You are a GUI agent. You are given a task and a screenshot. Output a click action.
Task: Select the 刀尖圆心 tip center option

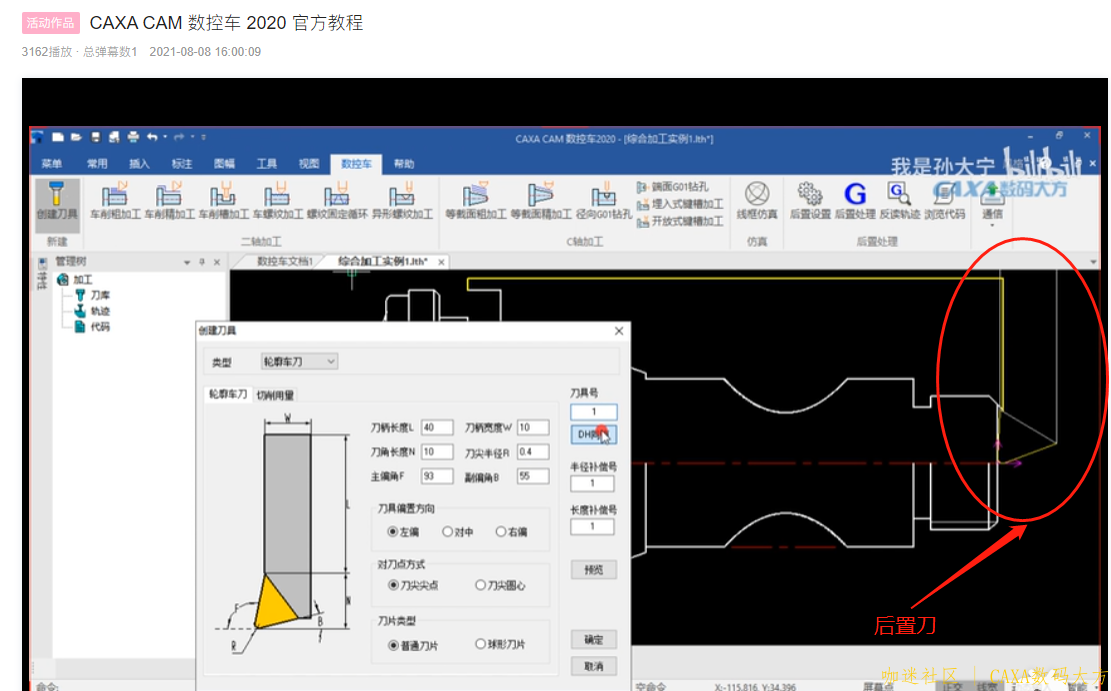(x=480, y=585)
